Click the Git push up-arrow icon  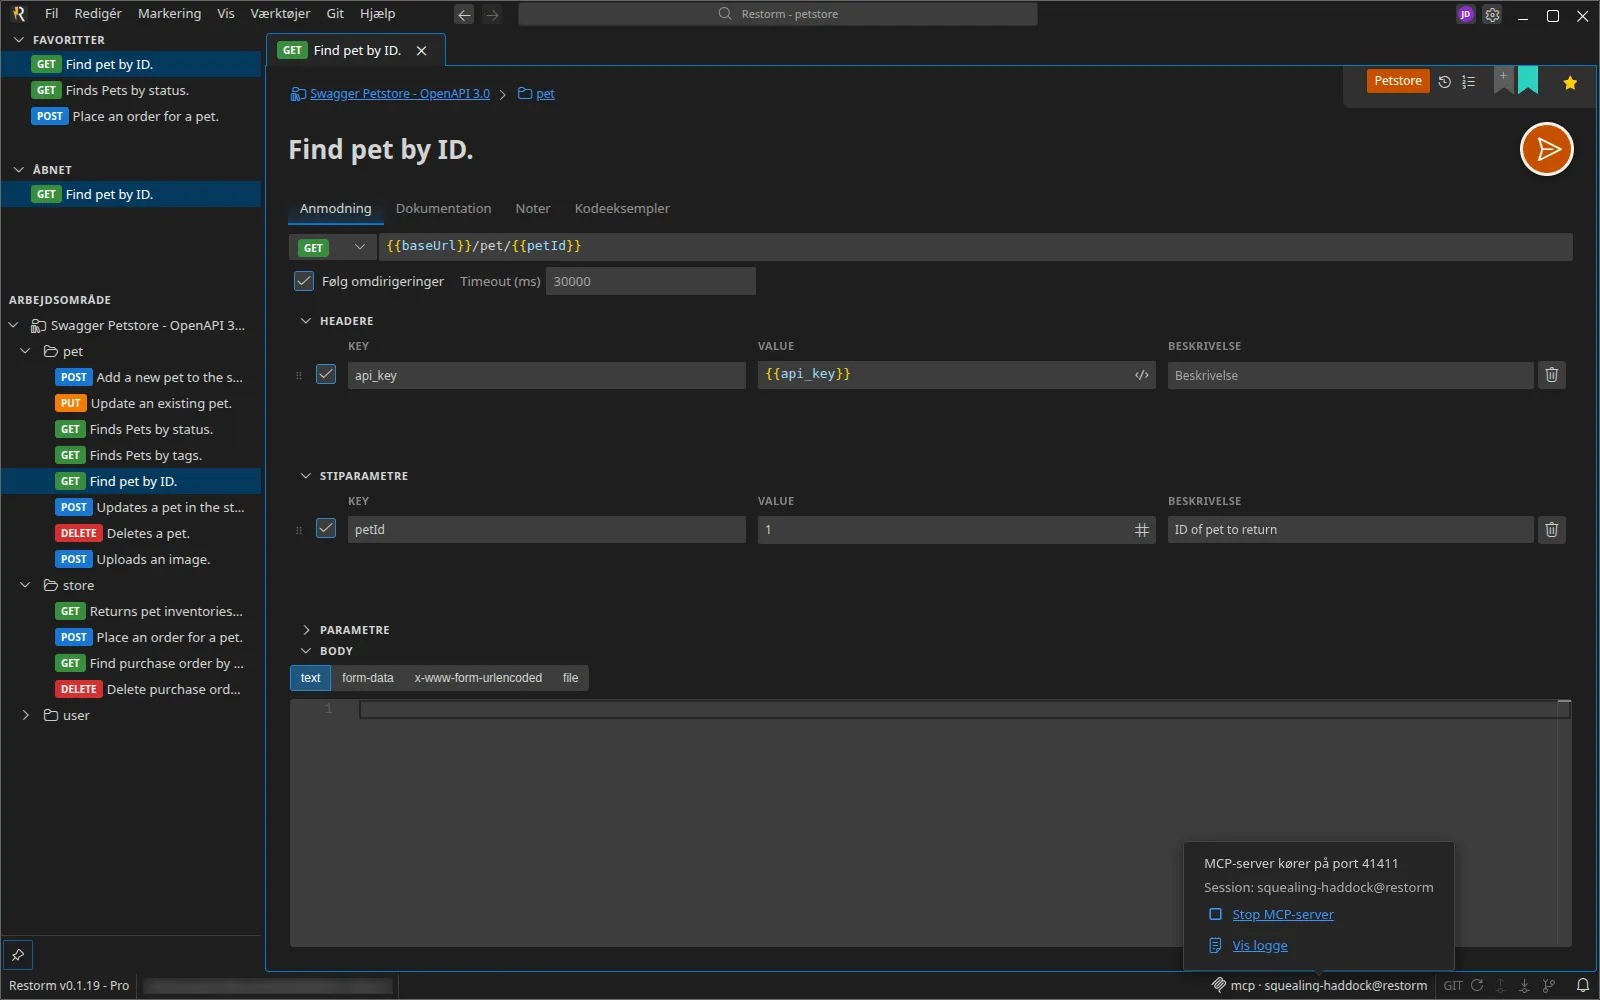point(1500,985)
